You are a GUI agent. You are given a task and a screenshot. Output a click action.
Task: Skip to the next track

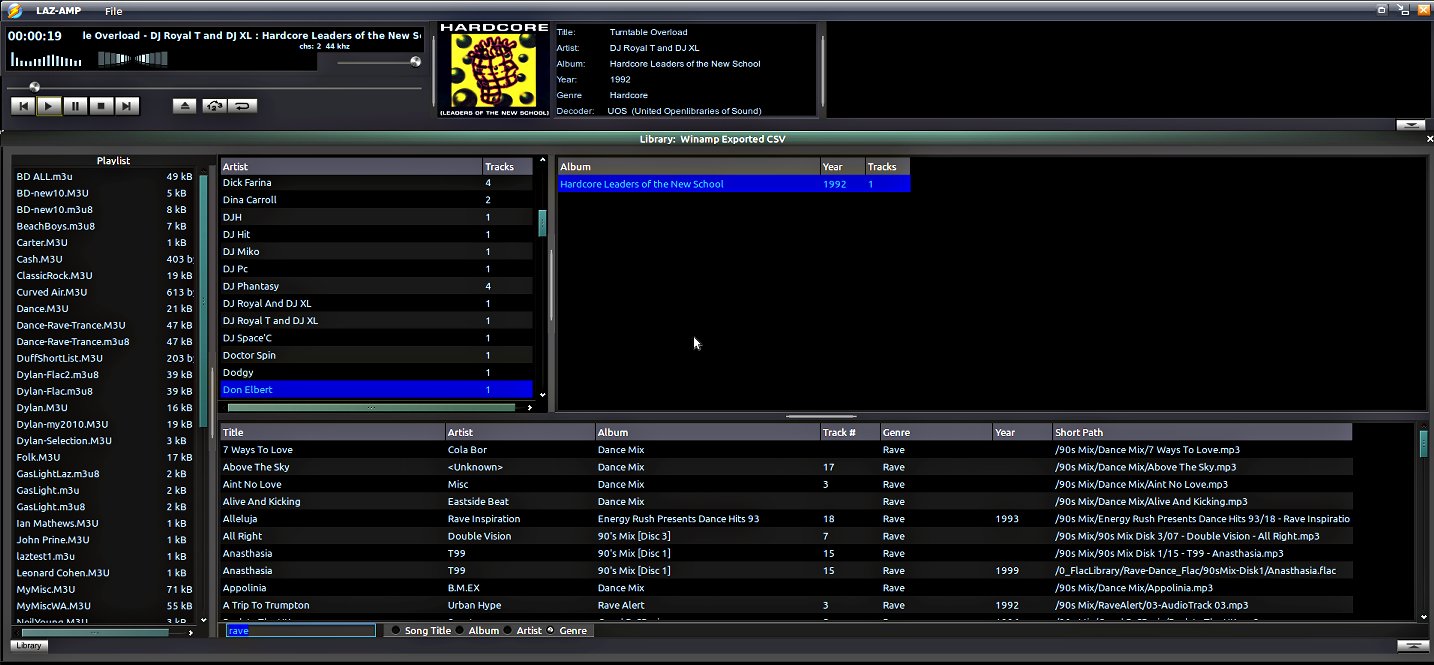(127, 105)
